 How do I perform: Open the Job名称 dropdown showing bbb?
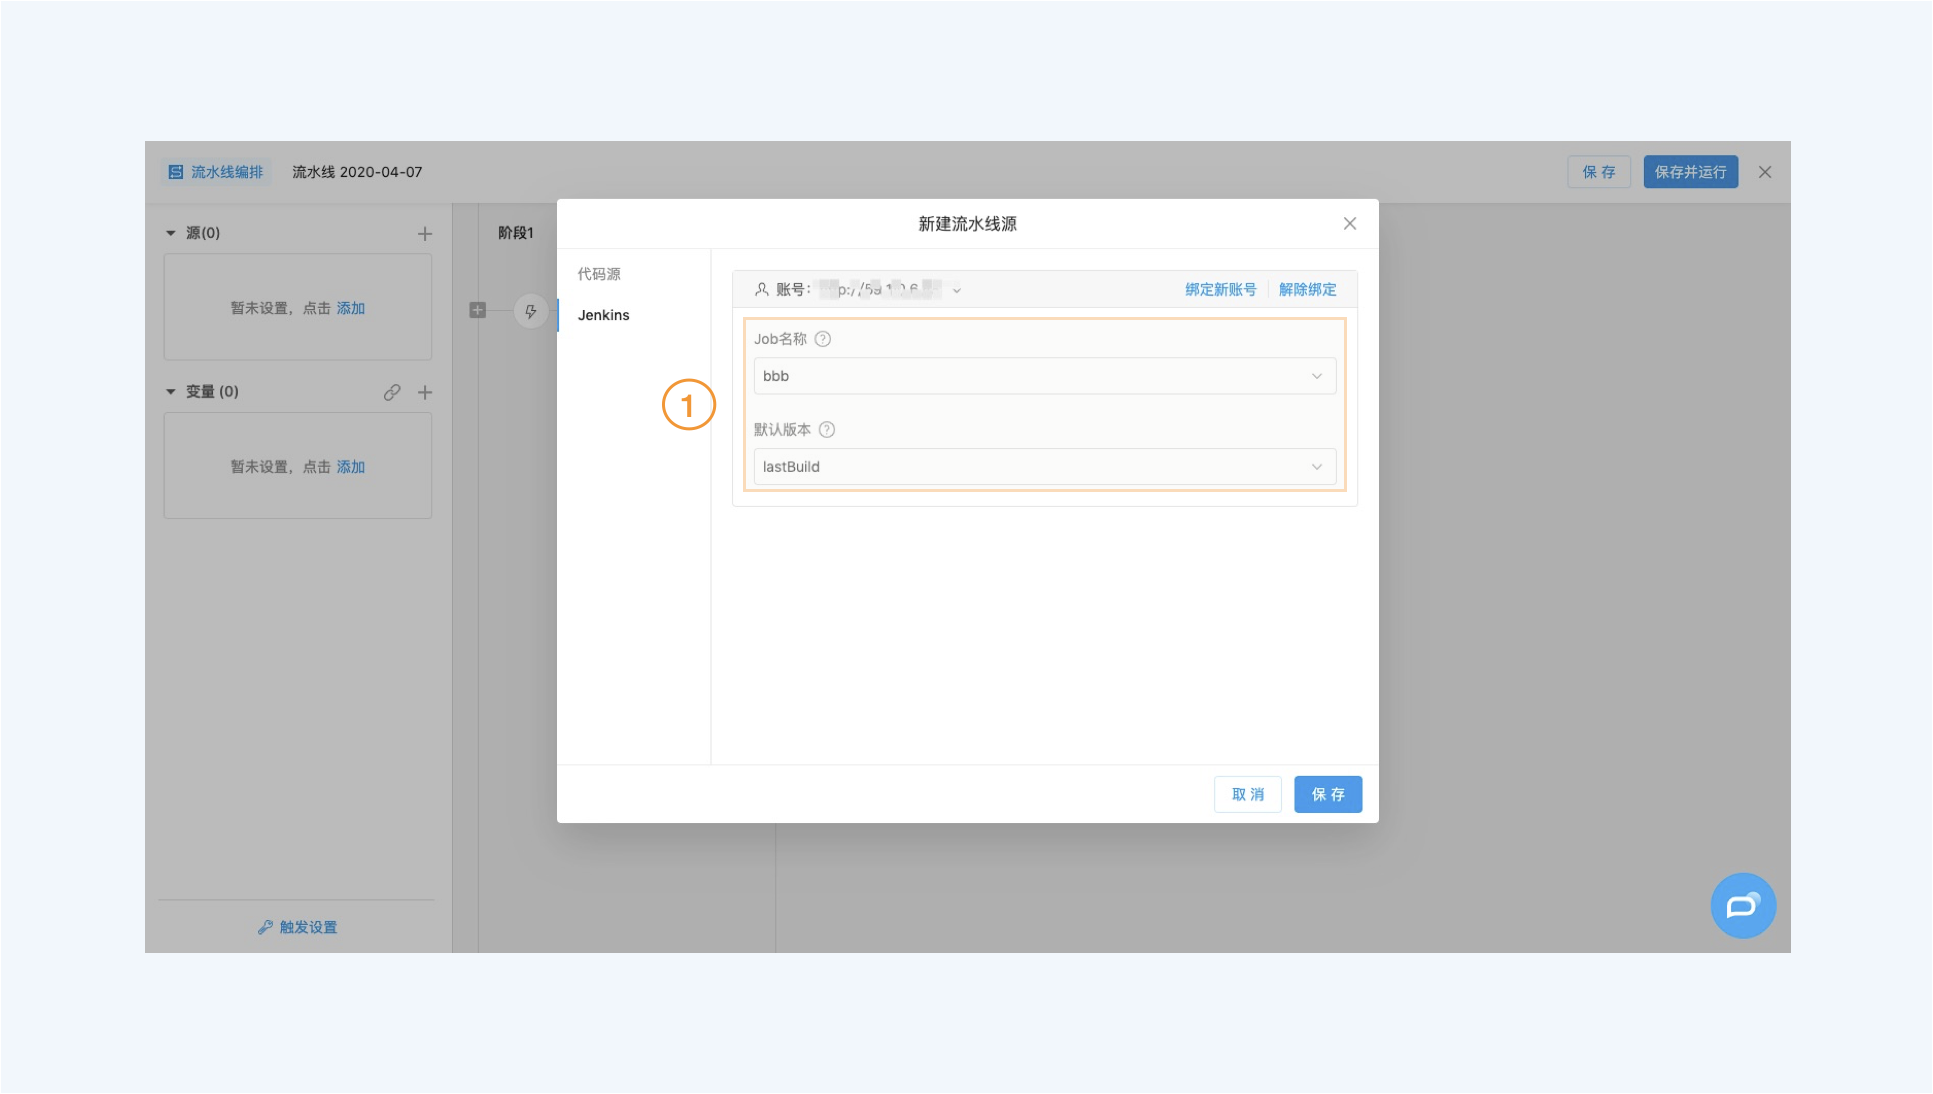[x=1044, y=376]
